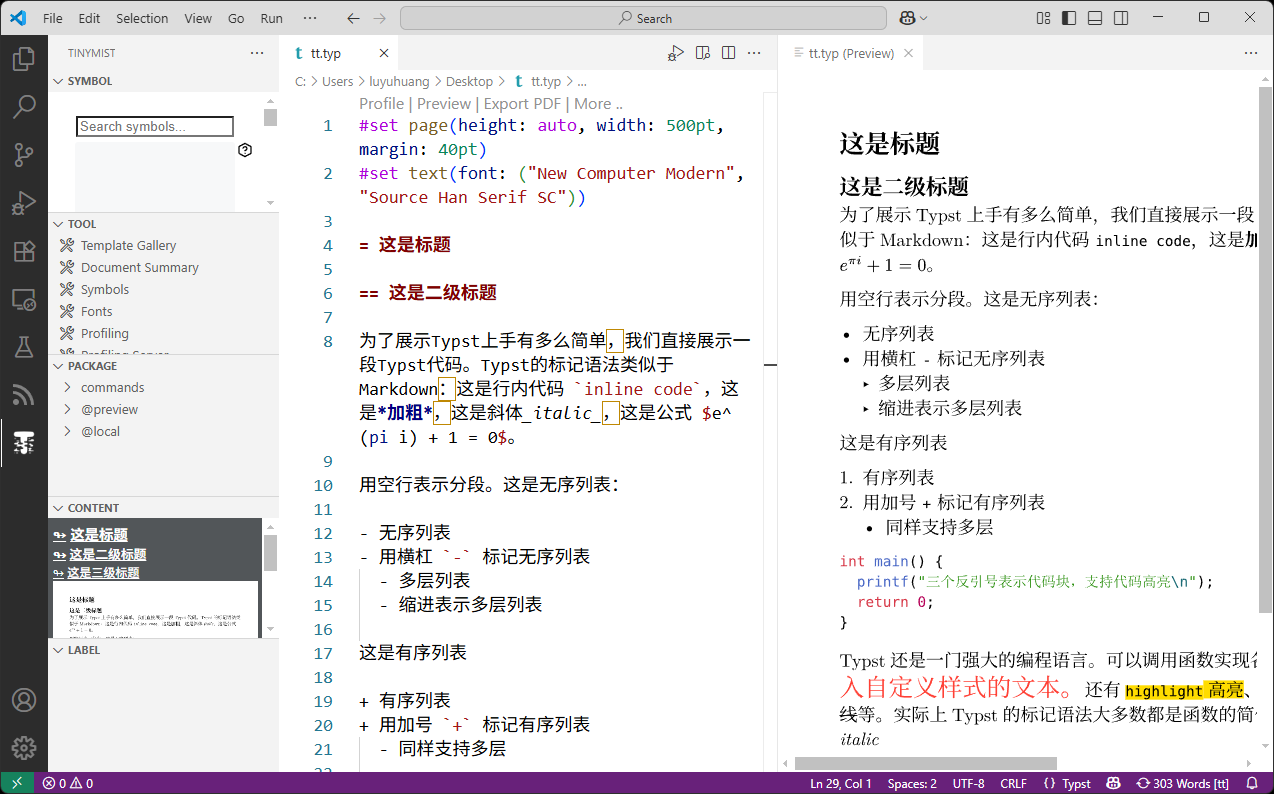1274x794 pixels.
Task: Open the Manage gear menu
Action: point(24,748)
